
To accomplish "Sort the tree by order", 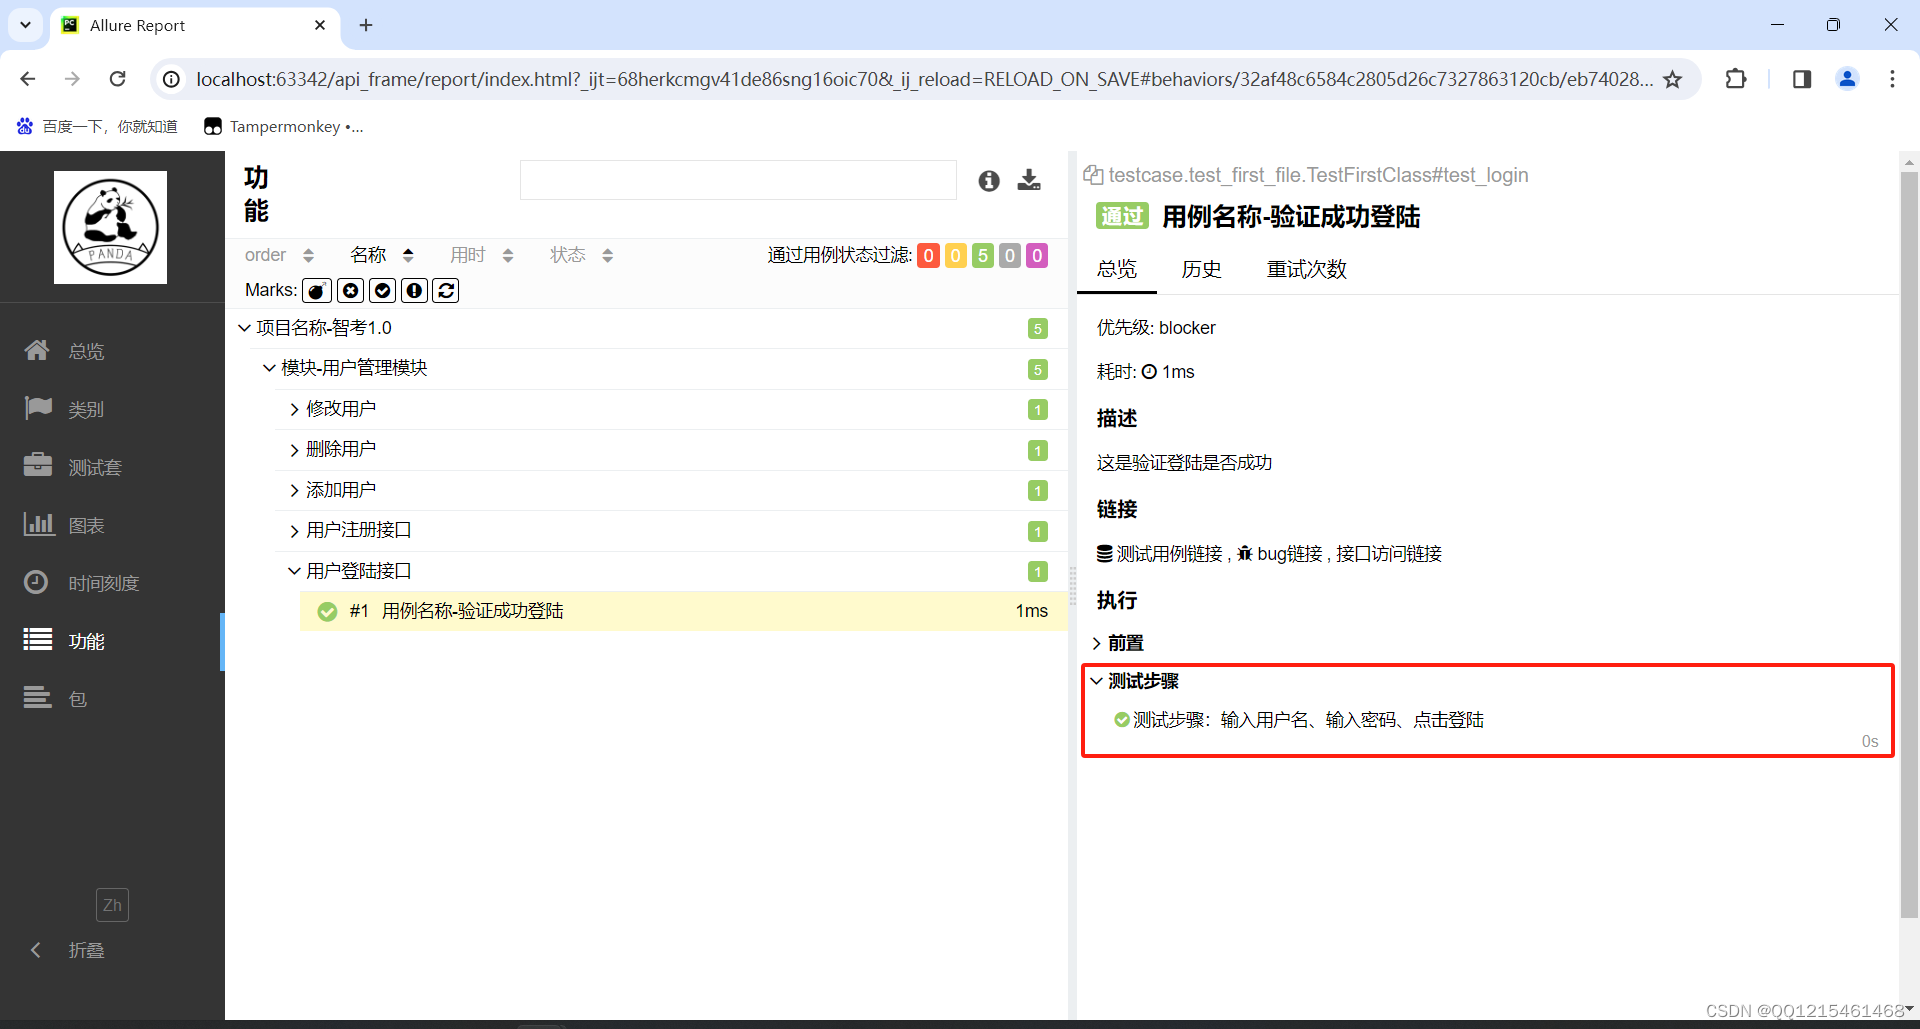I will tap(279, 255).
